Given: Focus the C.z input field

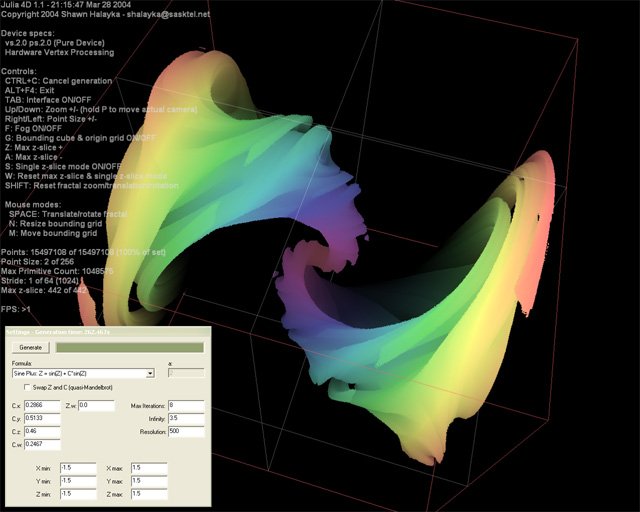Looking at the screenshot, I should 43,431.
